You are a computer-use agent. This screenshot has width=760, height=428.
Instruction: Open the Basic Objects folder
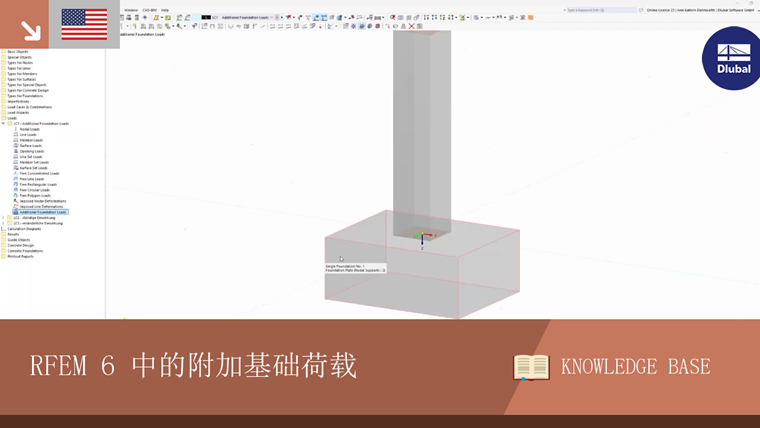tap(15, 52)
